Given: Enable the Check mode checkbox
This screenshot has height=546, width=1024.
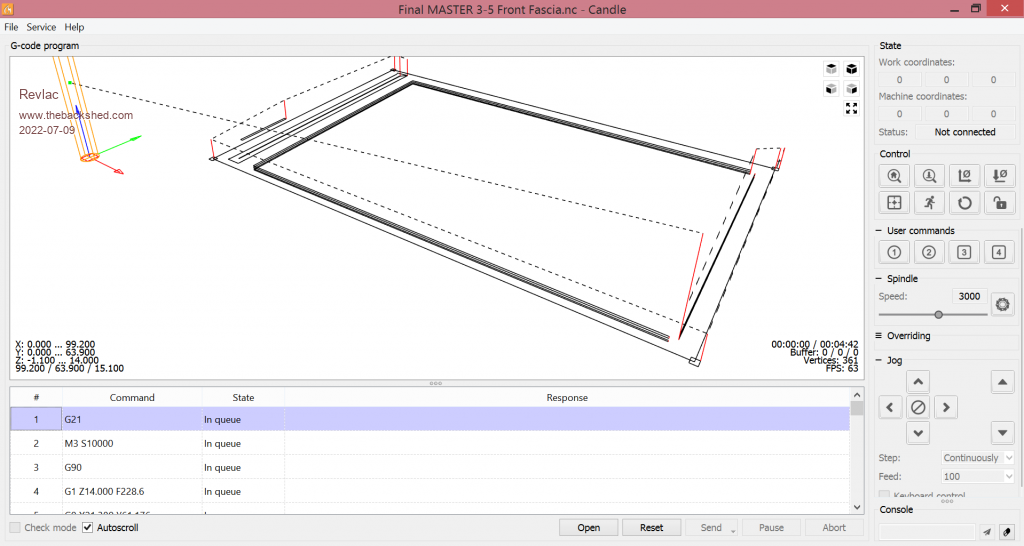Looking at the screenshot, I should point(15,528).
